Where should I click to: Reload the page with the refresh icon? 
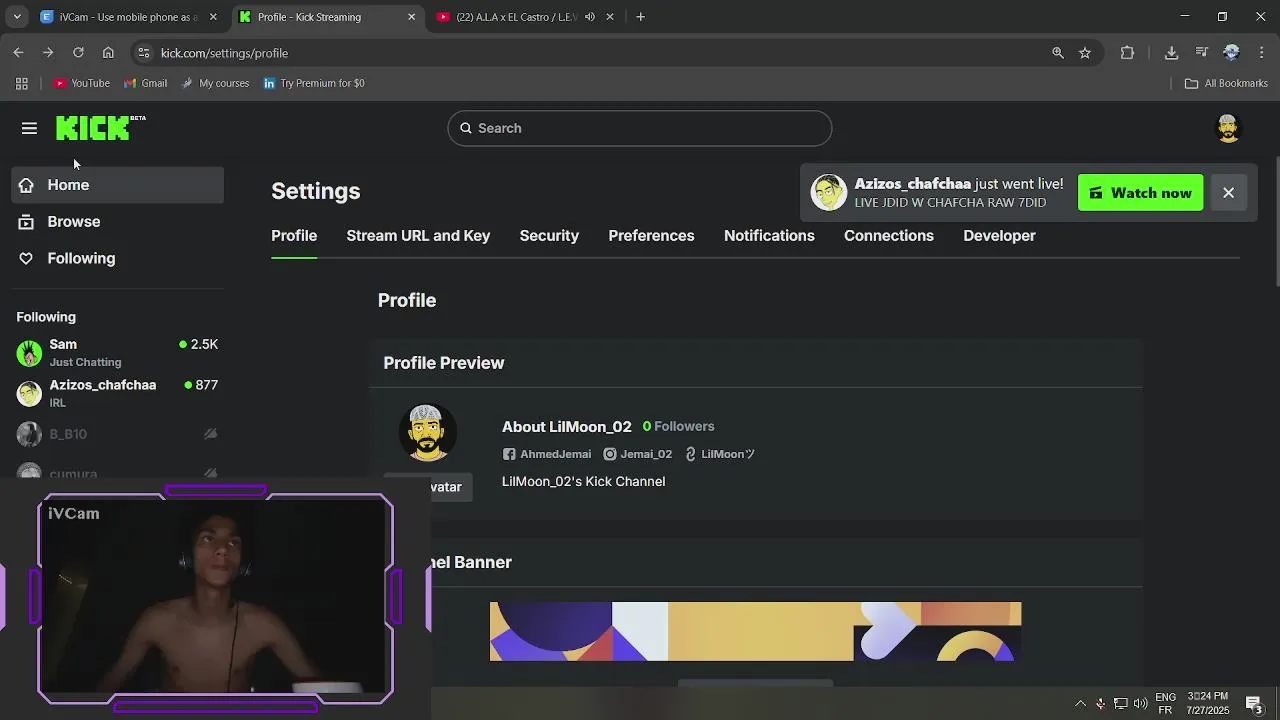(x=78, y=53)
